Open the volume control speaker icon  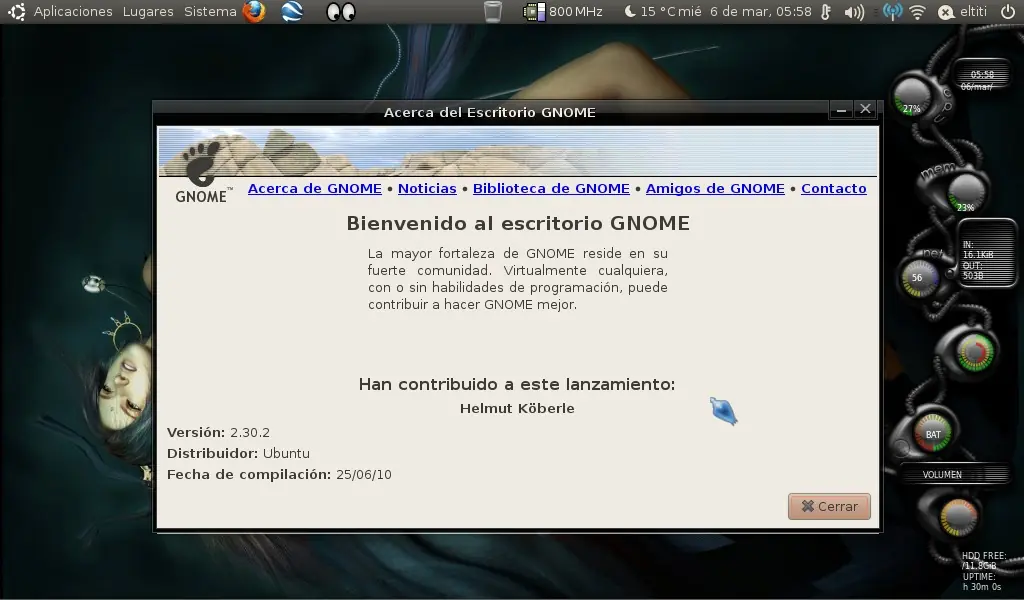click(854, 12)
